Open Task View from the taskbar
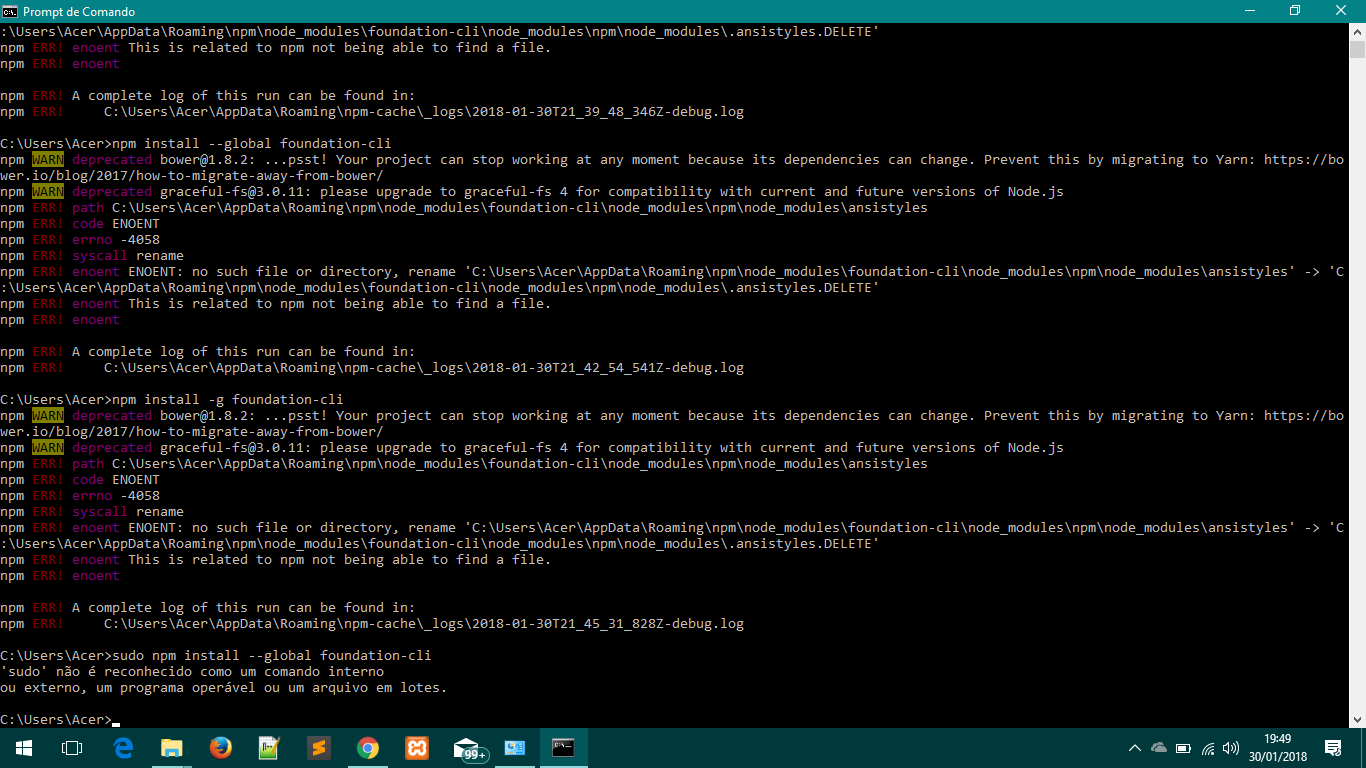This screenshot has height=768, width=1366. tap(72, 748)
